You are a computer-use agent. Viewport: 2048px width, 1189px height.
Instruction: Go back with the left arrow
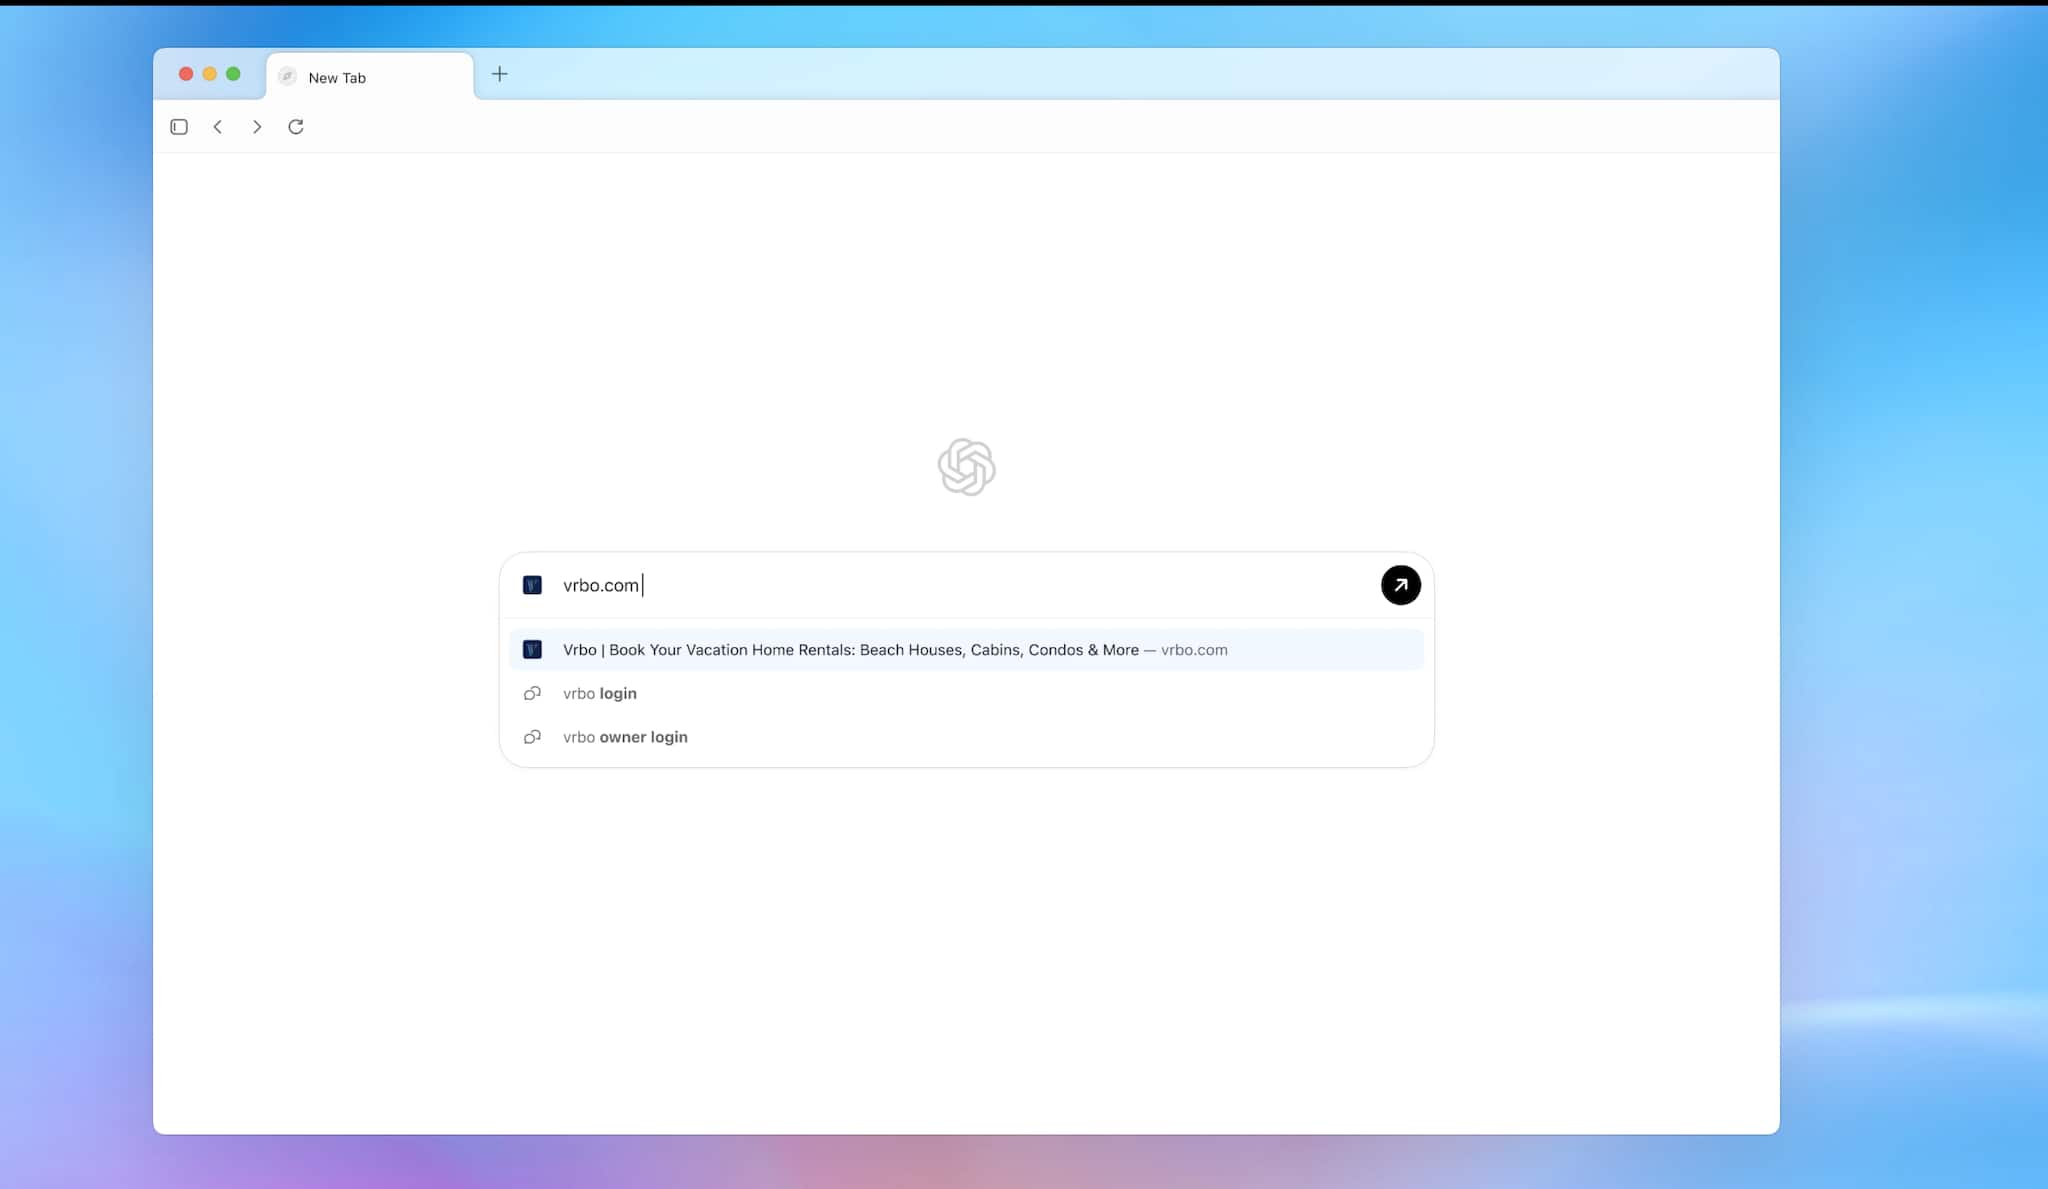coord(218,127)
